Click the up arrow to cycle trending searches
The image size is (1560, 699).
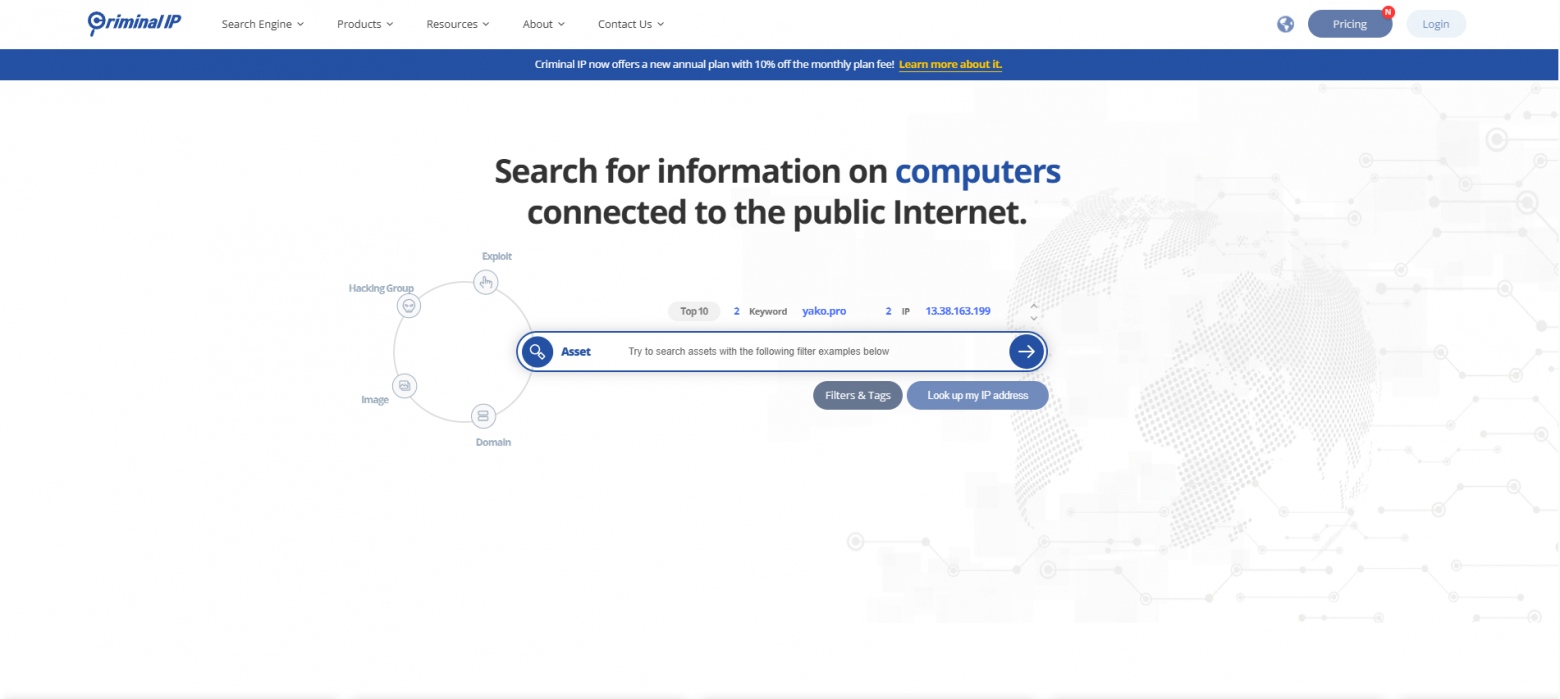[x=1035, y=305]
